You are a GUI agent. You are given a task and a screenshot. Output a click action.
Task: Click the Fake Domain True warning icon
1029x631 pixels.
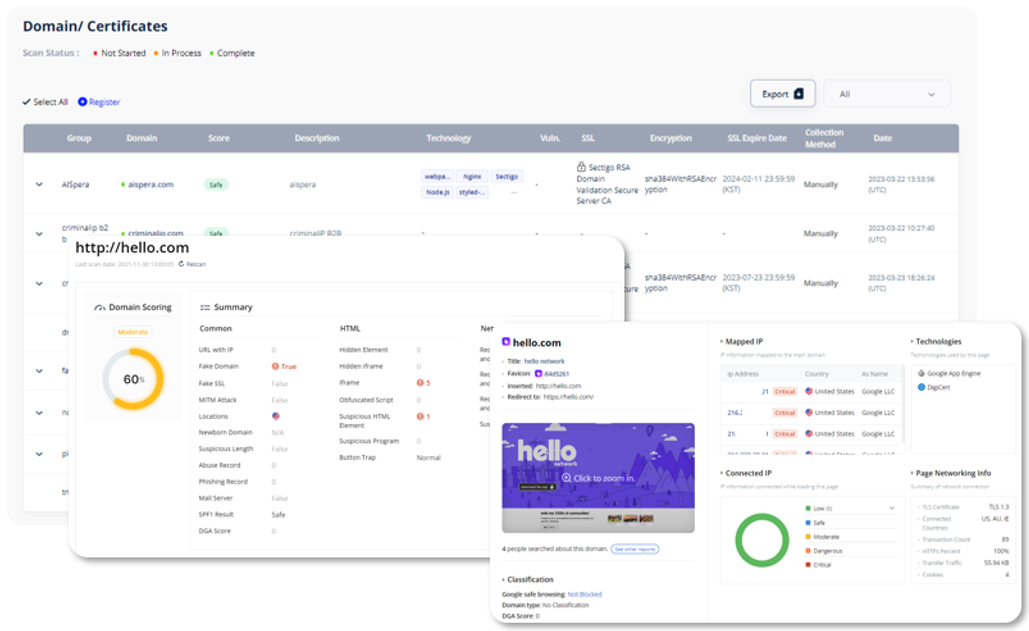tap(275, 366)
